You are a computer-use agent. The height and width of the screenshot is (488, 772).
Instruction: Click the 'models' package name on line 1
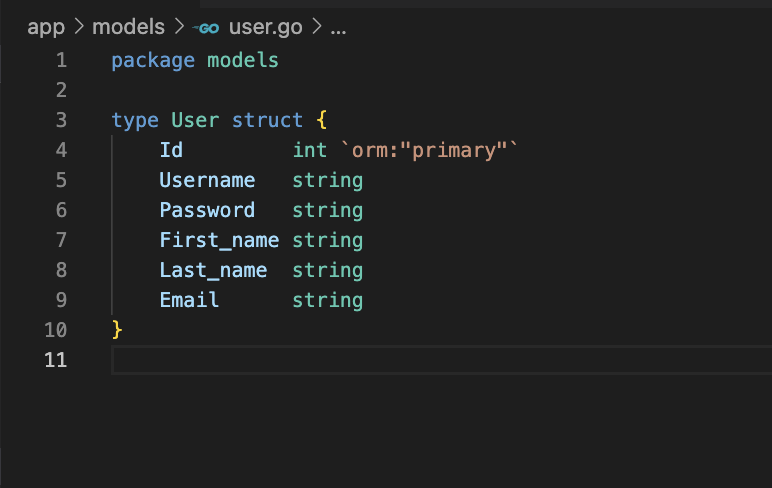(243, 61)
